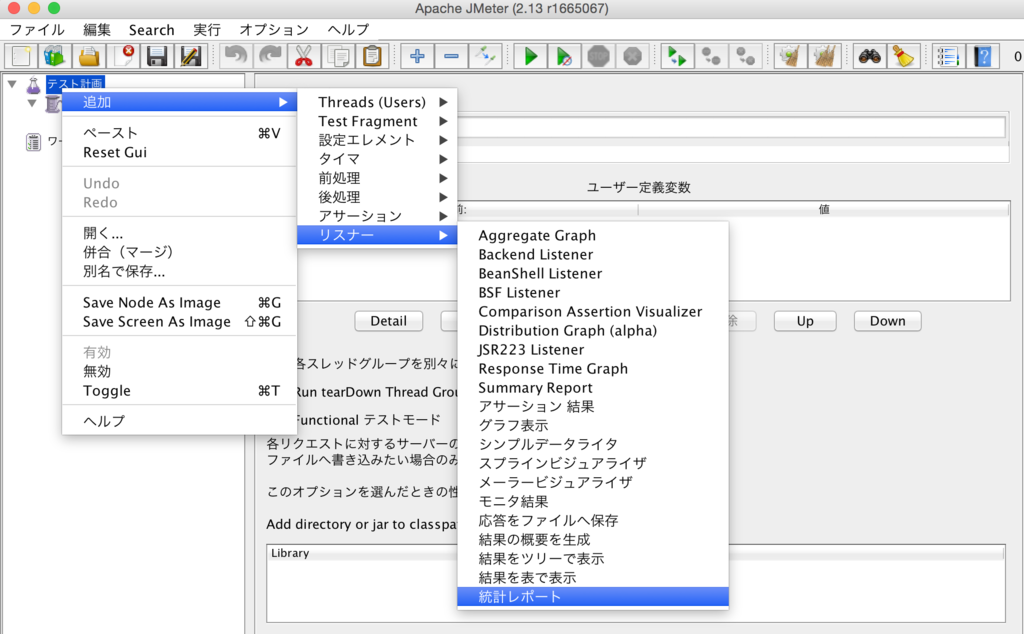This screenshot has height=634, width=1024.
Task: Click the Paste clipboard toolbar icon
Action: click(372, 56)
